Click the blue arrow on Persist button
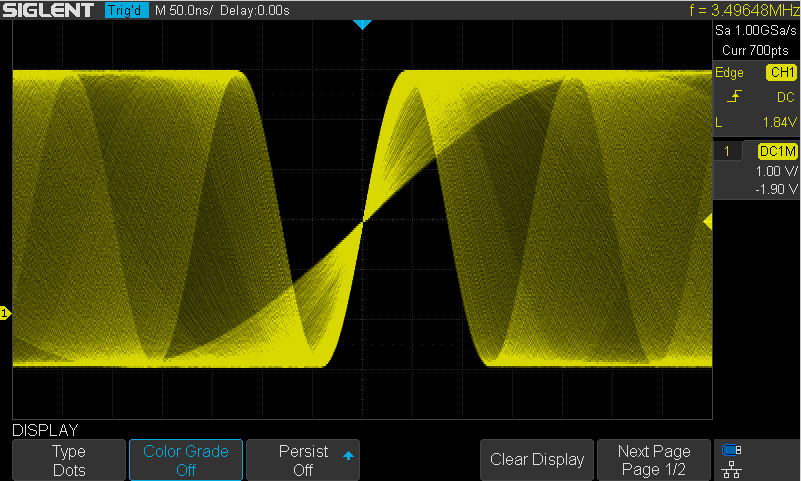This screenshot has width=801, height=481. pyautogui.click(x=348, y=455)
